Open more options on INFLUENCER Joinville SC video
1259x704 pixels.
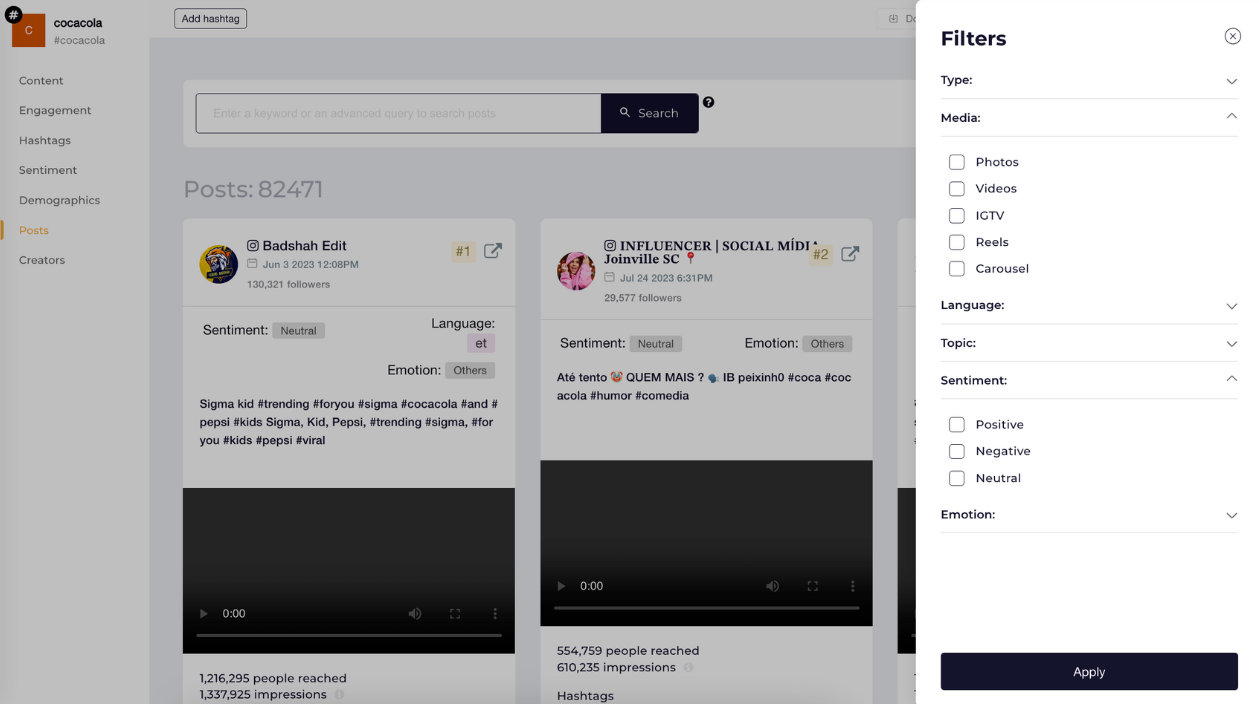(852, 586)
